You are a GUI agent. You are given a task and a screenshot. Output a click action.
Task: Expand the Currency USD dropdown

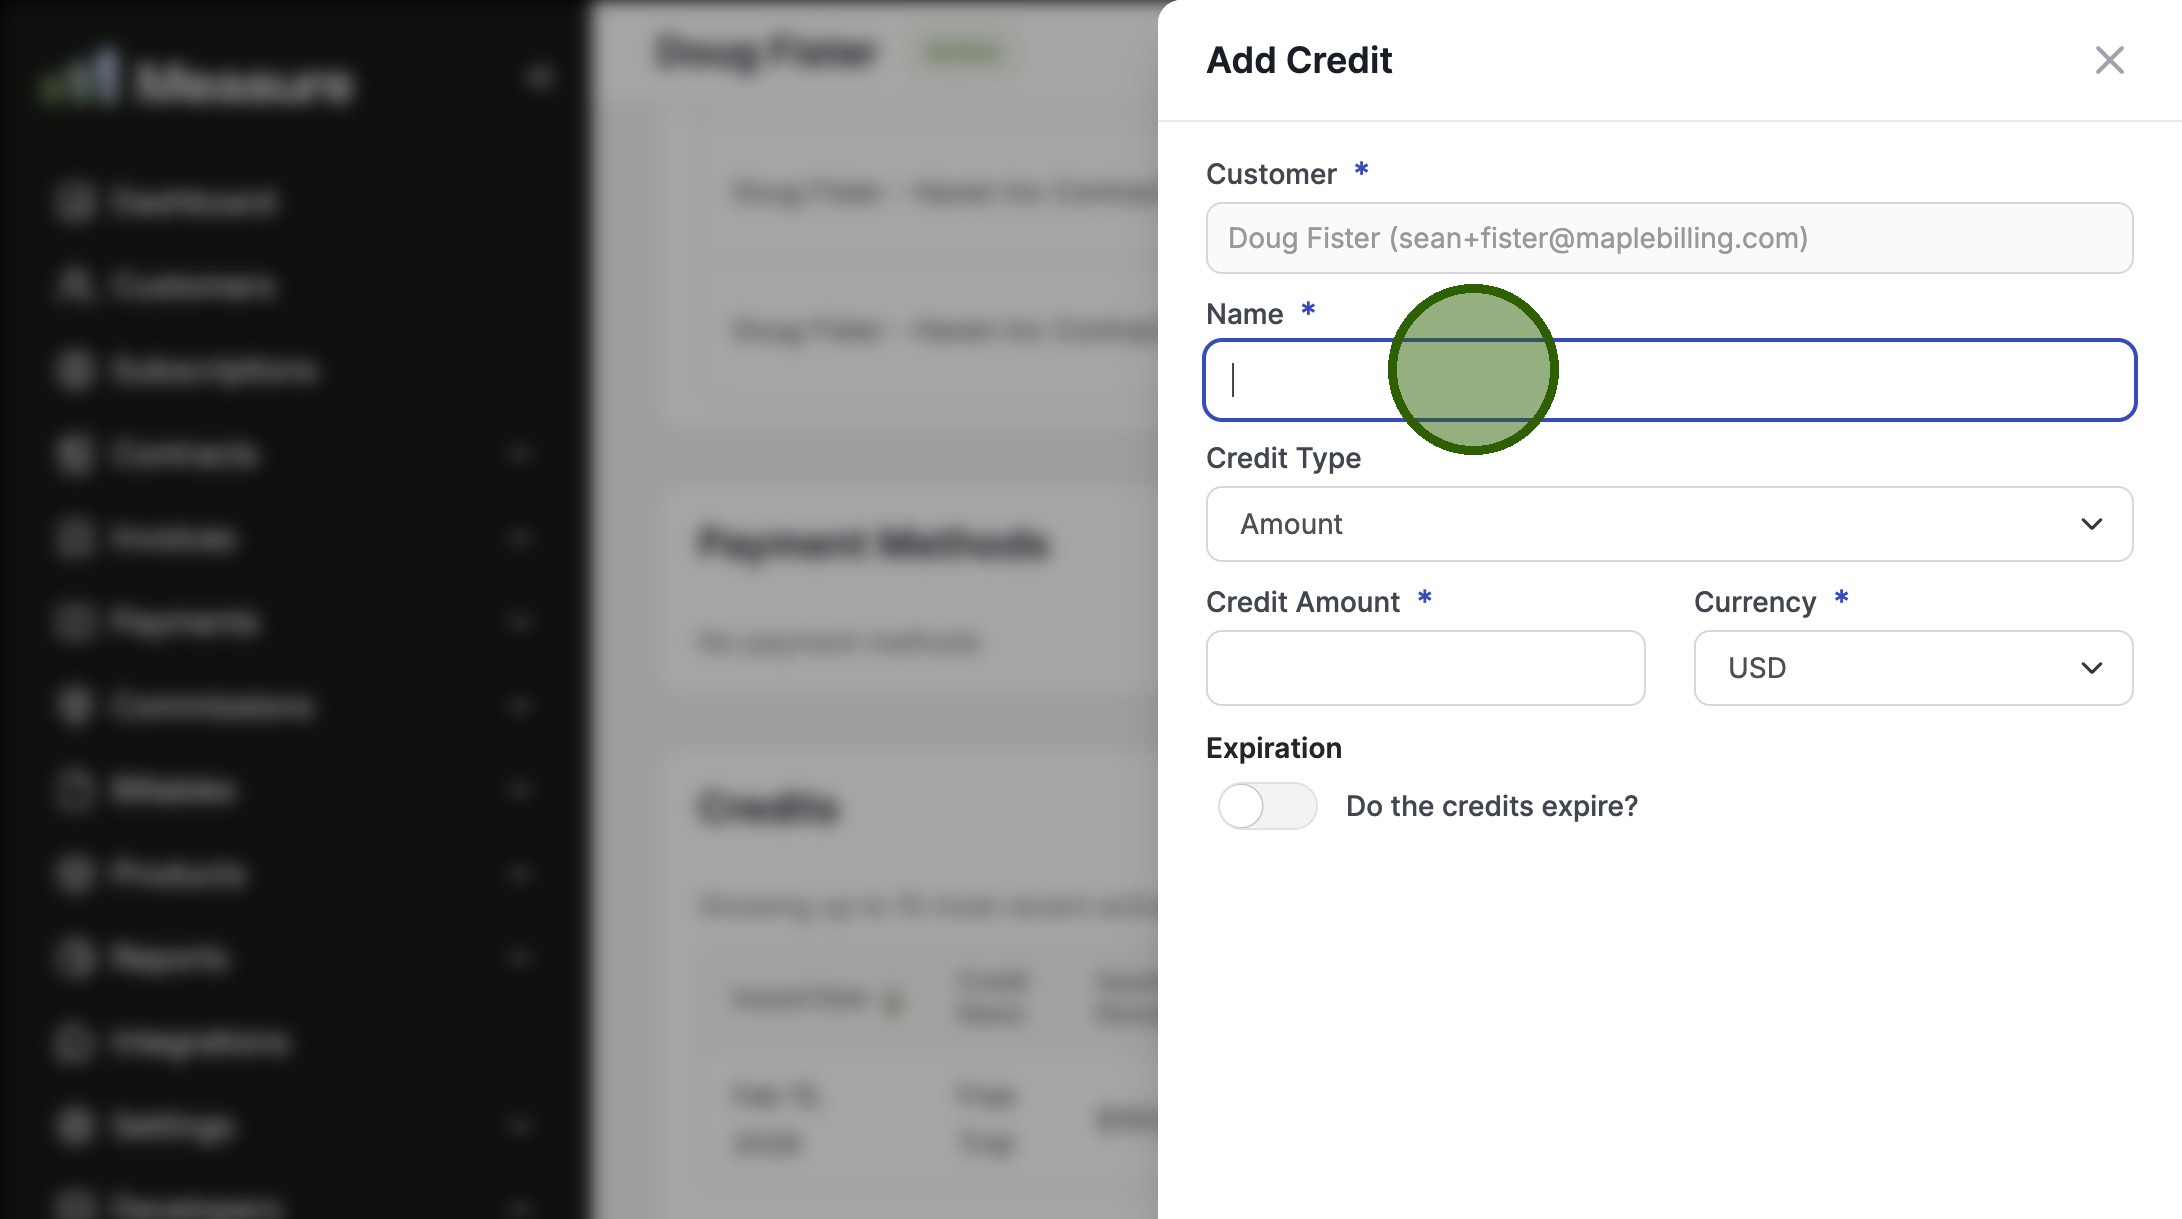coord(1912,668)
